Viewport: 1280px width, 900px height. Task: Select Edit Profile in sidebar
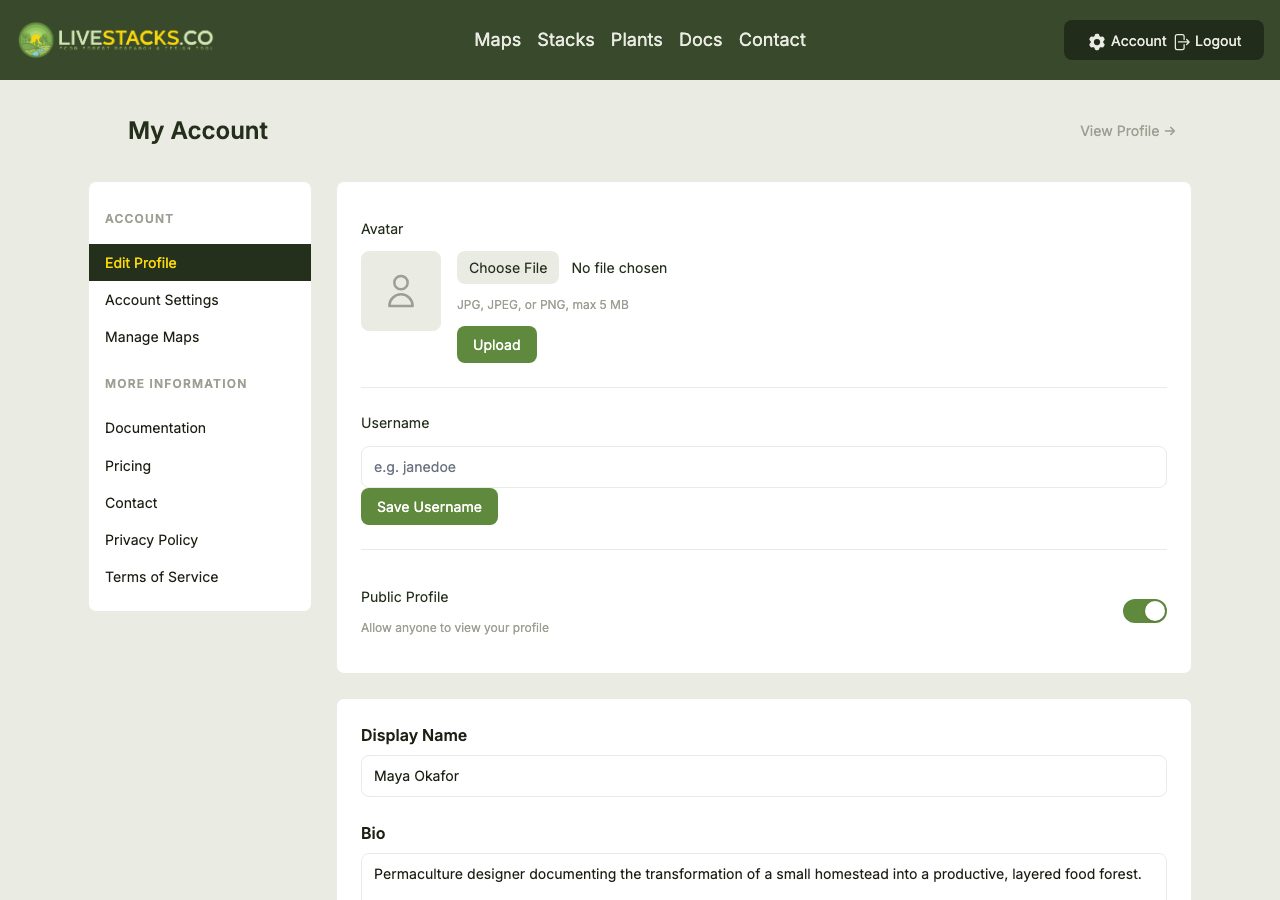pyautogui.click(x=200, y=263)
